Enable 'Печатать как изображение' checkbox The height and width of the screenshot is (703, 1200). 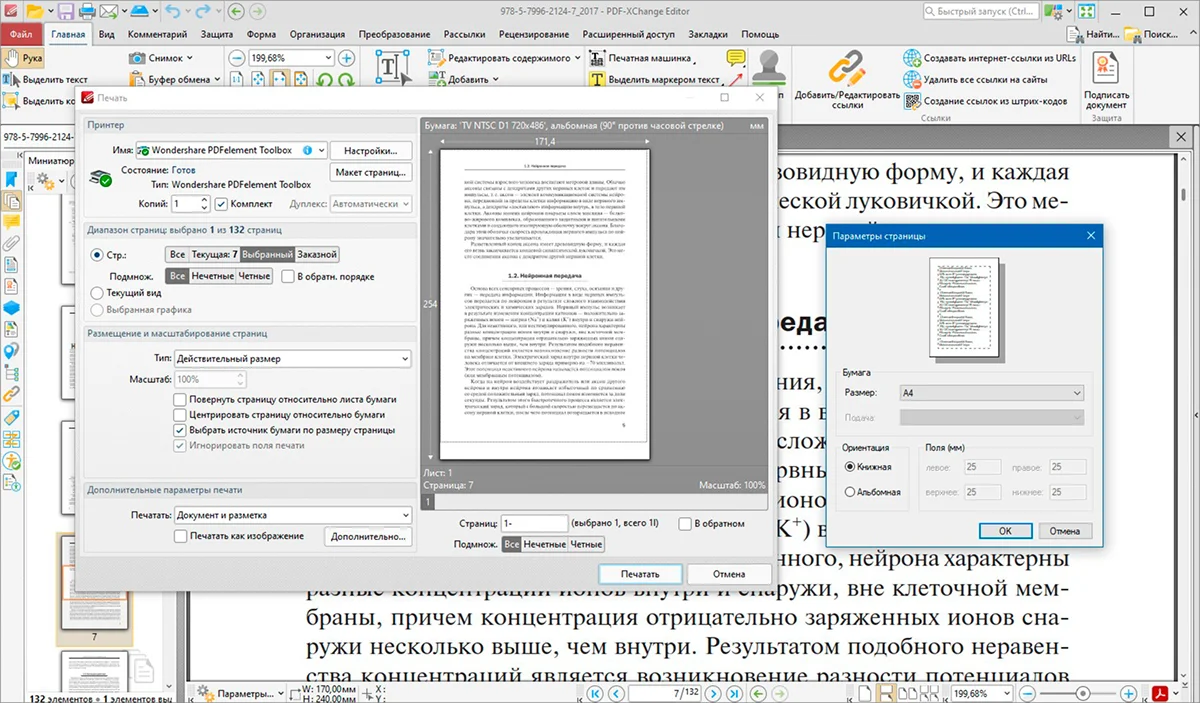(181, 536)
